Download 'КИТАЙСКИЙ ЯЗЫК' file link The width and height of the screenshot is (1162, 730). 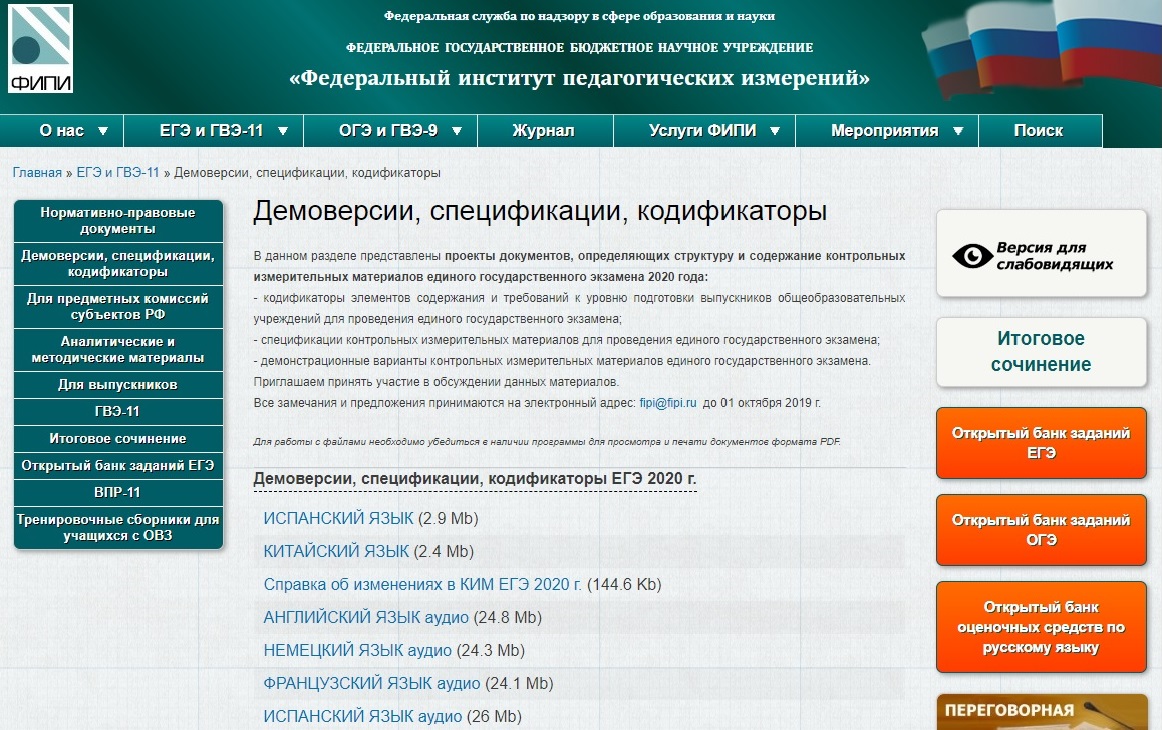click(336, 551)
